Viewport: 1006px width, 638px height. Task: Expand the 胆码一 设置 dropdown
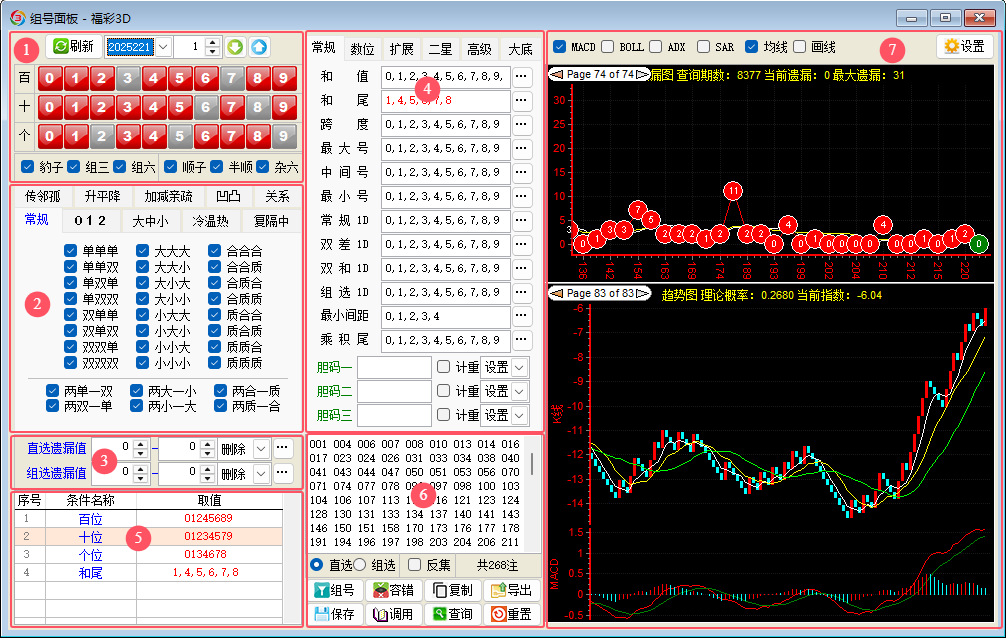click(519, 367)
